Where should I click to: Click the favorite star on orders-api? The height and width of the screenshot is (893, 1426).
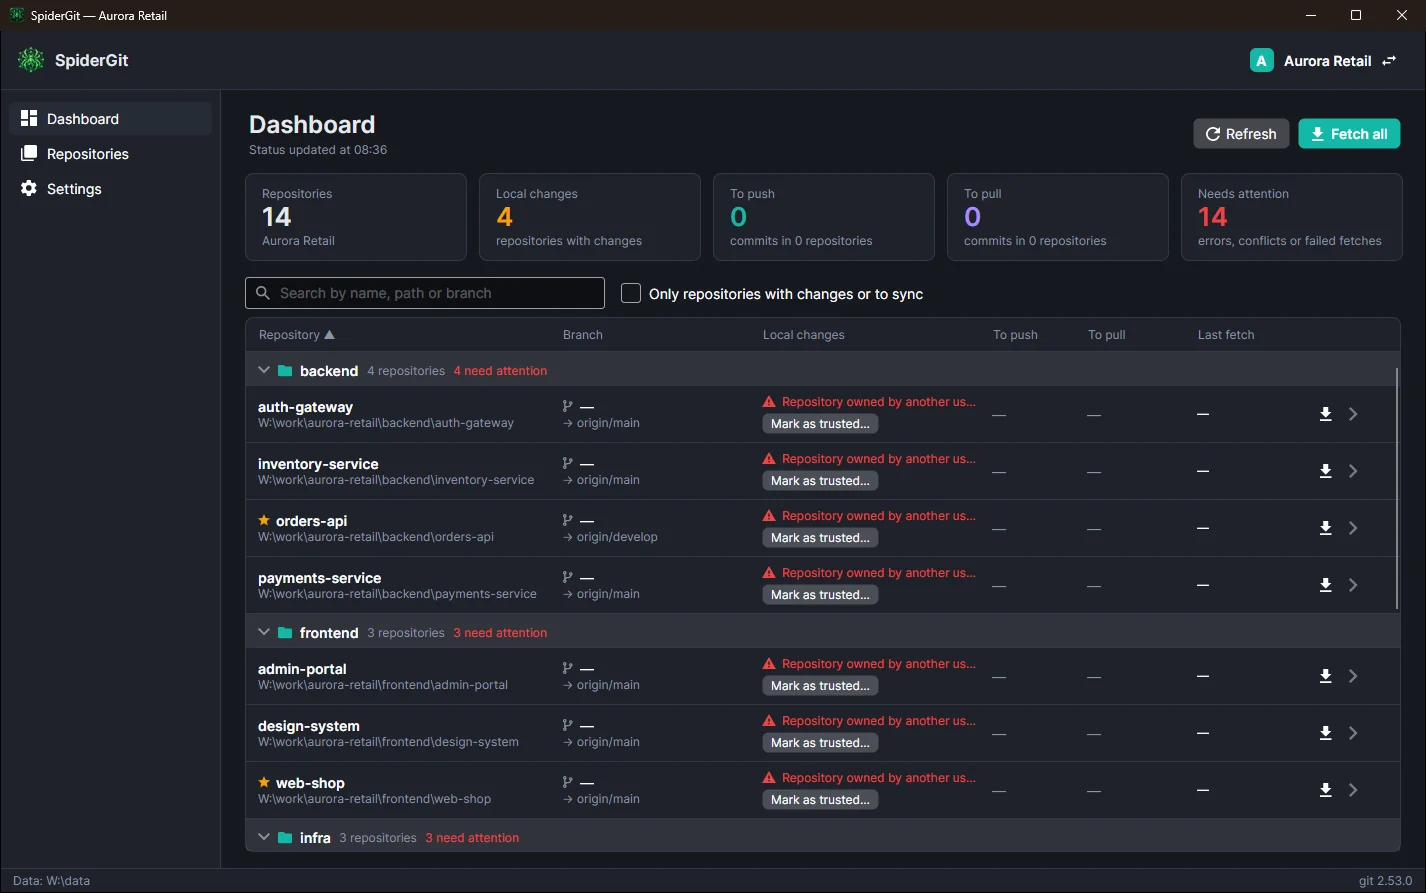coord(264,520)
